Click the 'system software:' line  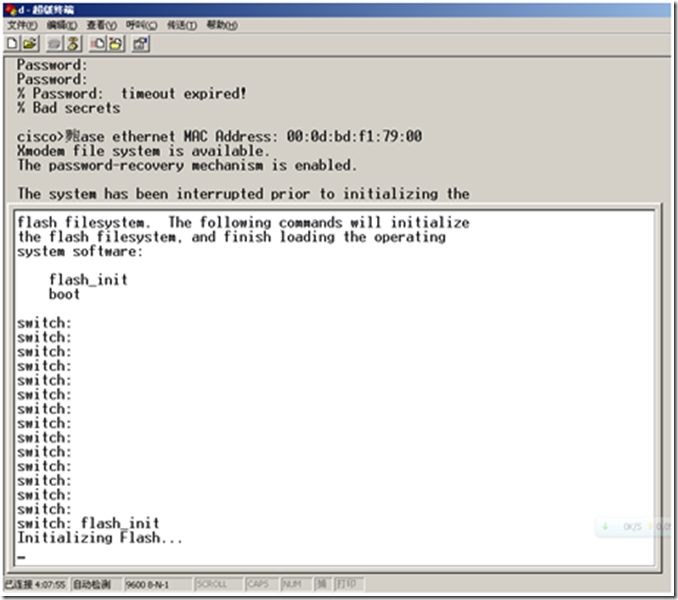coord(80,252)
